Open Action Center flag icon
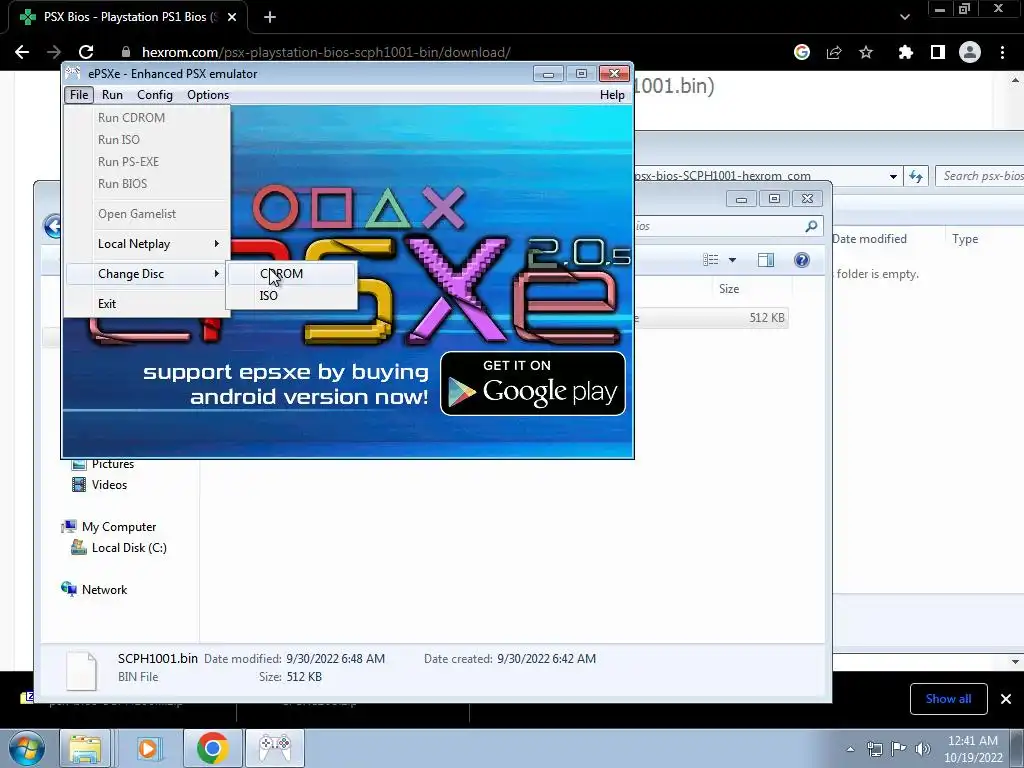The width and height of the screenshot is (1024, 768). 899,749
